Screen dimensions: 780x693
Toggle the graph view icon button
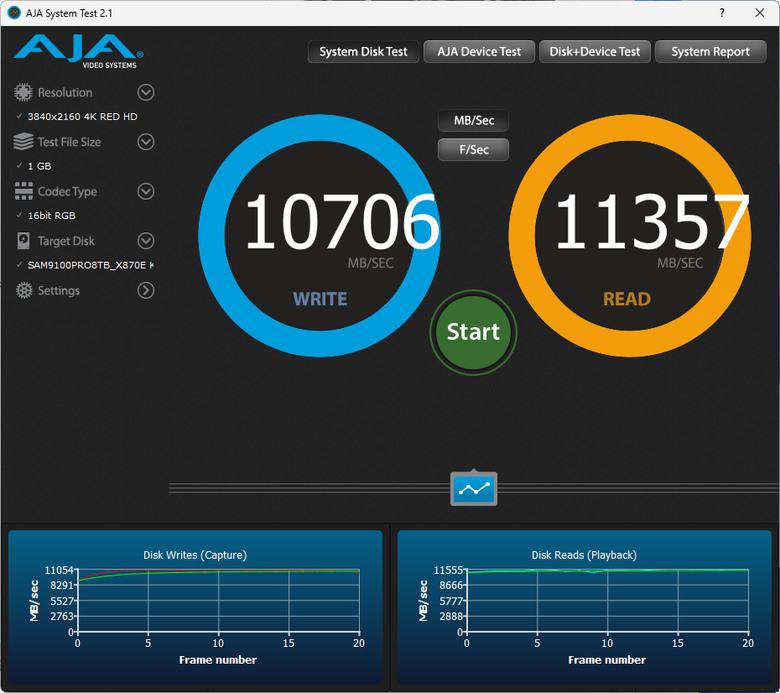coord(474,489)
